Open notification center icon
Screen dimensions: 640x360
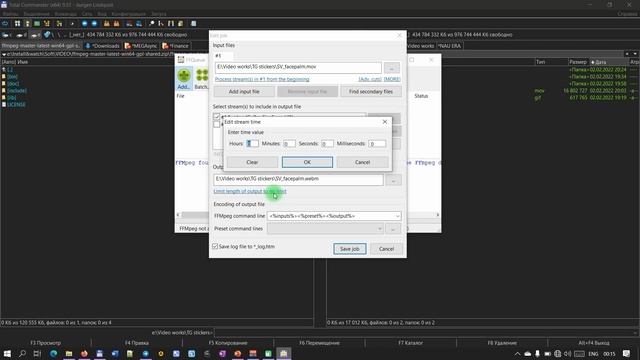coord(627,353)
